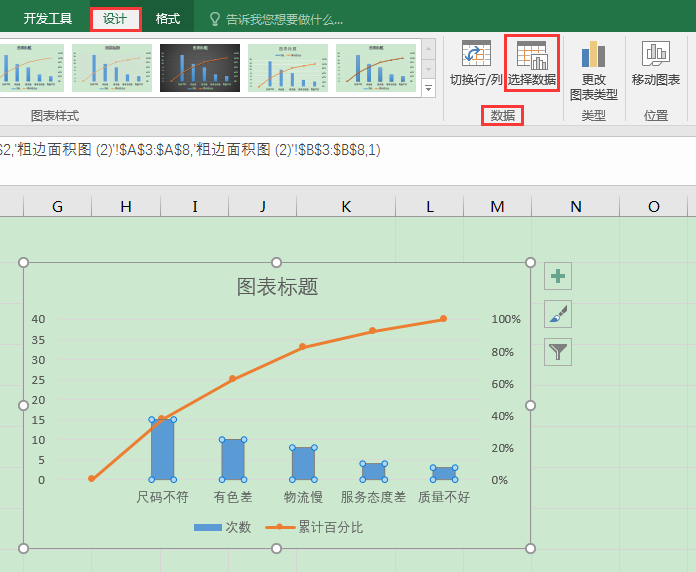The image size is (696, 572).
Task: Select column J header
Action: (262, 206)
